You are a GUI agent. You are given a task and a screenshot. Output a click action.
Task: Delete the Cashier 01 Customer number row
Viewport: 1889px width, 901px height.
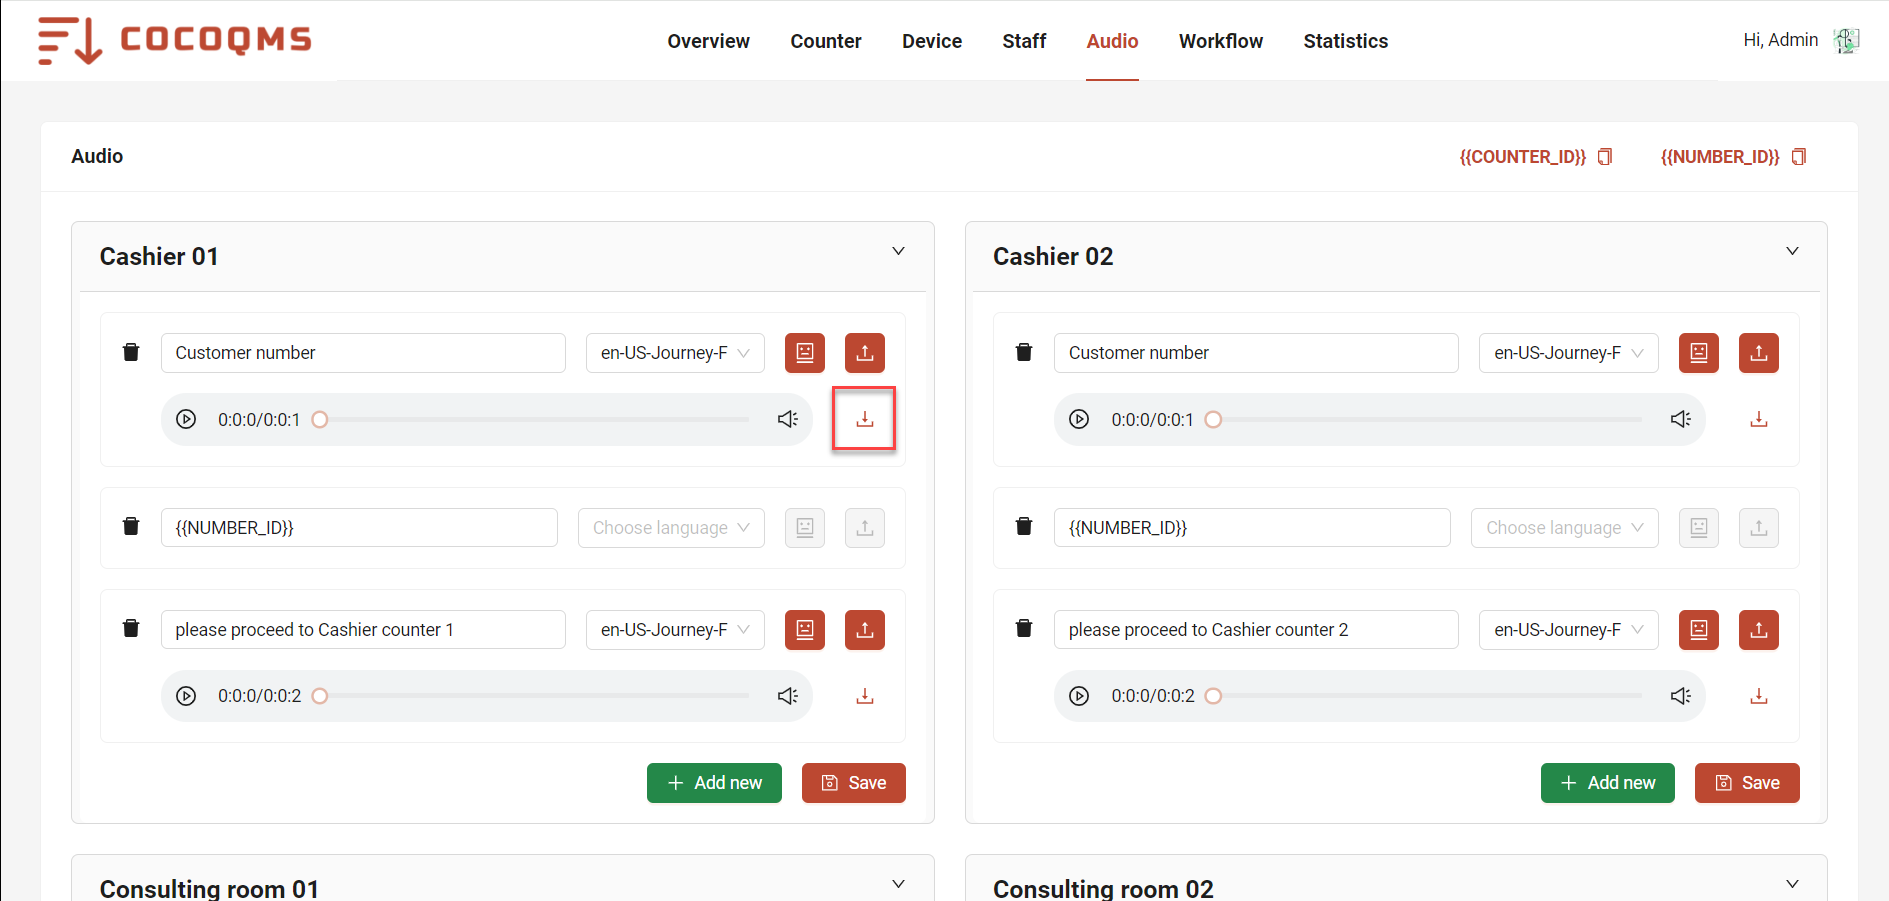[x=131, y=352]
